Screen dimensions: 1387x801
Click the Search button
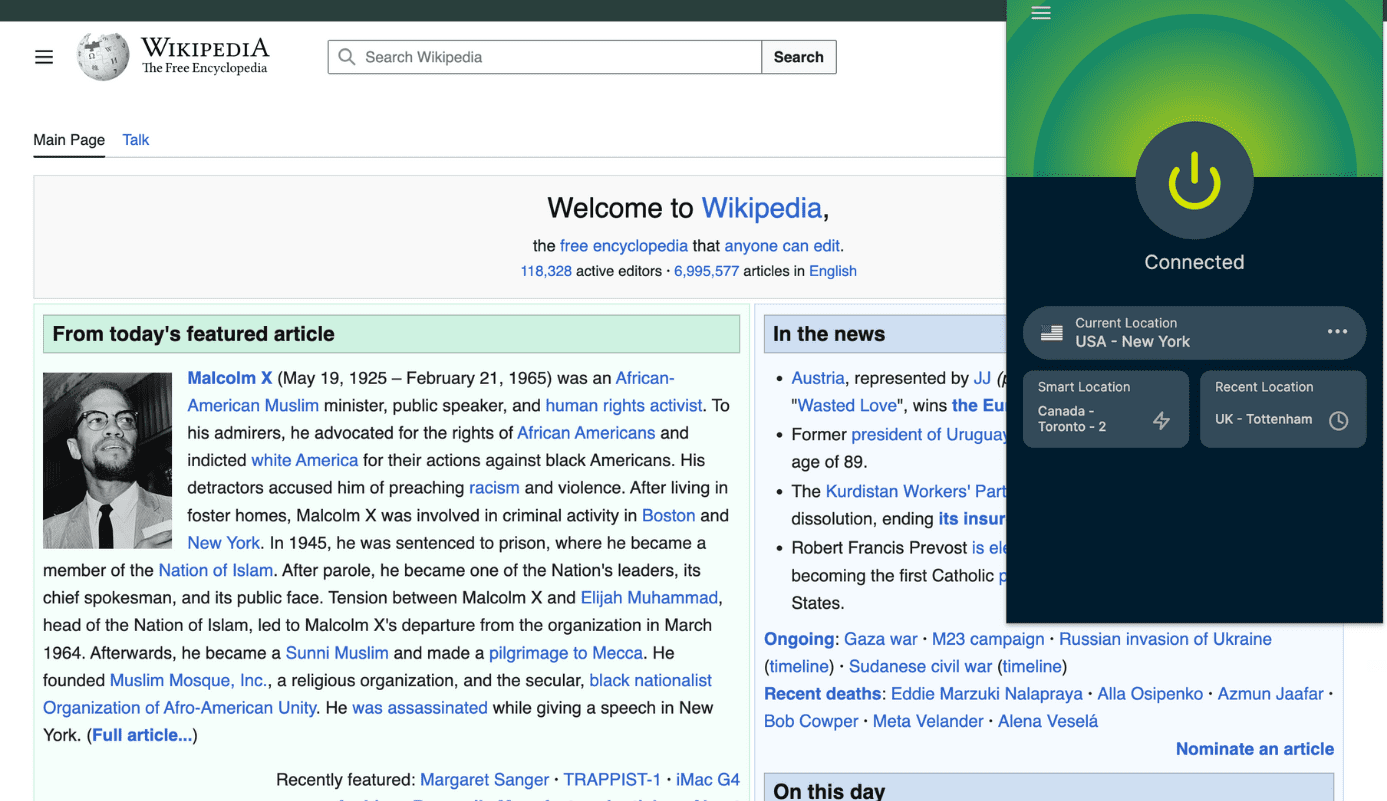(x=798, y=57)
